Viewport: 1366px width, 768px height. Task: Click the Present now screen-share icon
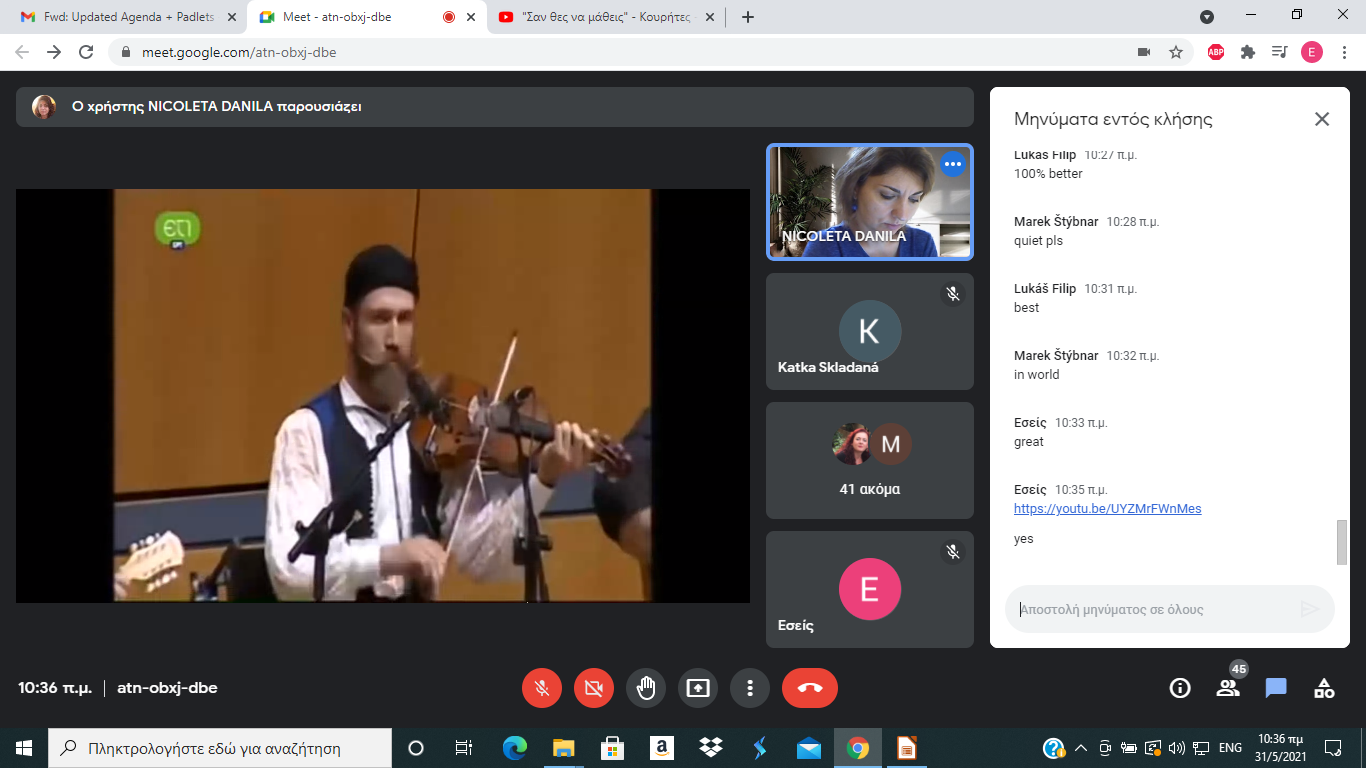click(x=698, y=688)
